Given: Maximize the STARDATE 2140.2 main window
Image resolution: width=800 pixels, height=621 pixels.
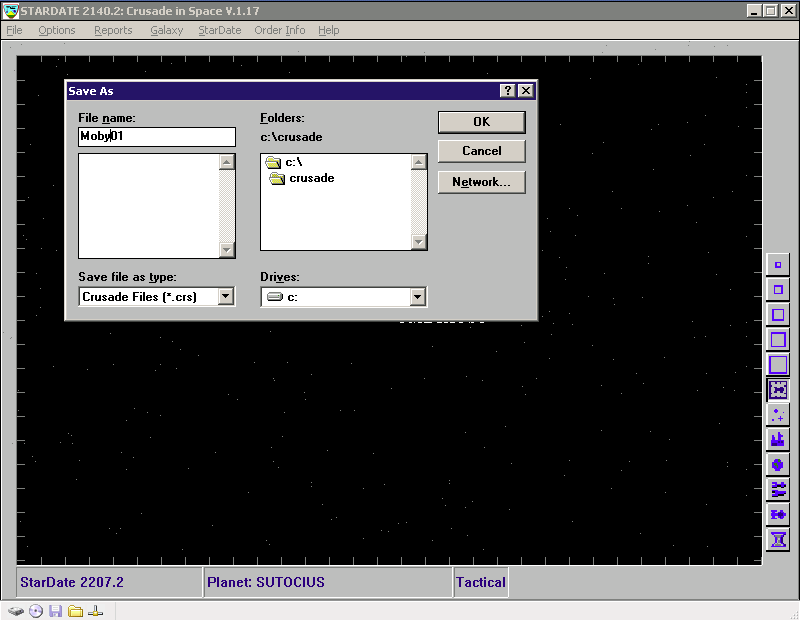Looking at the screenshot, I should click(x=770, y=11).
